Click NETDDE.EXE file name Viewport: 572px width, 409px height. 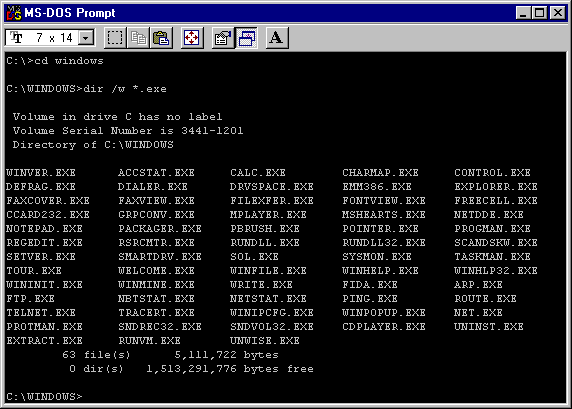489,215
